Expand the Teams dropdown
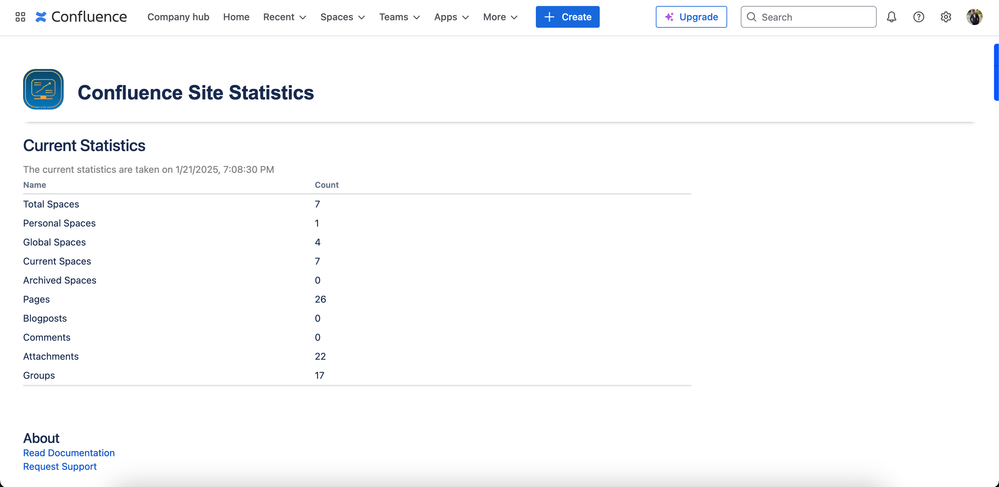Viewport: 999px width, 487px height. pos(399,17)
